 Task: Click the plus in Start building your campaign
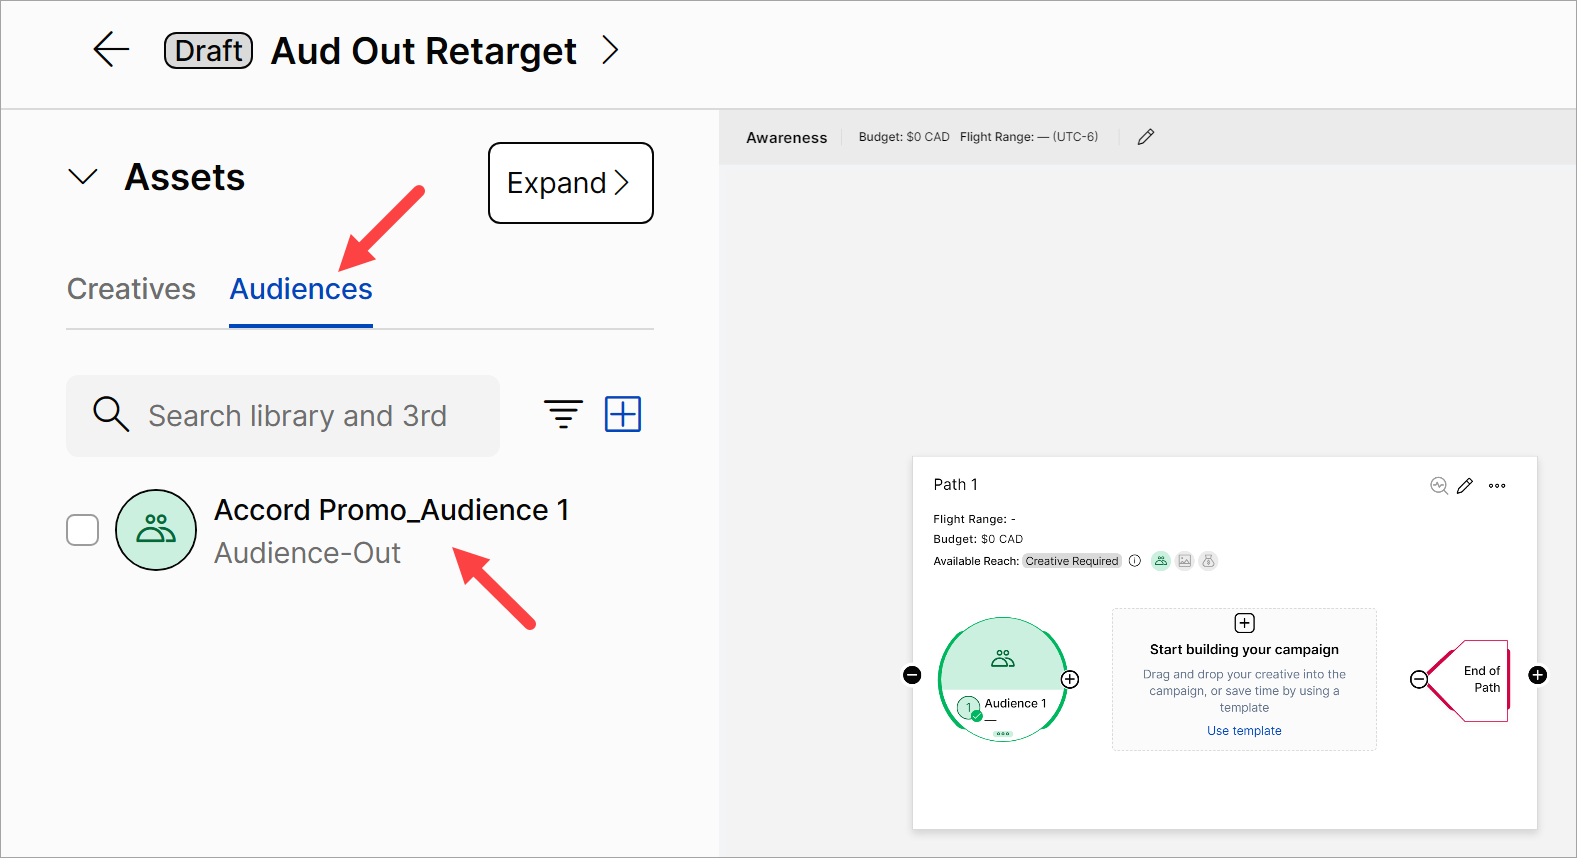(x=1244, y=623)
